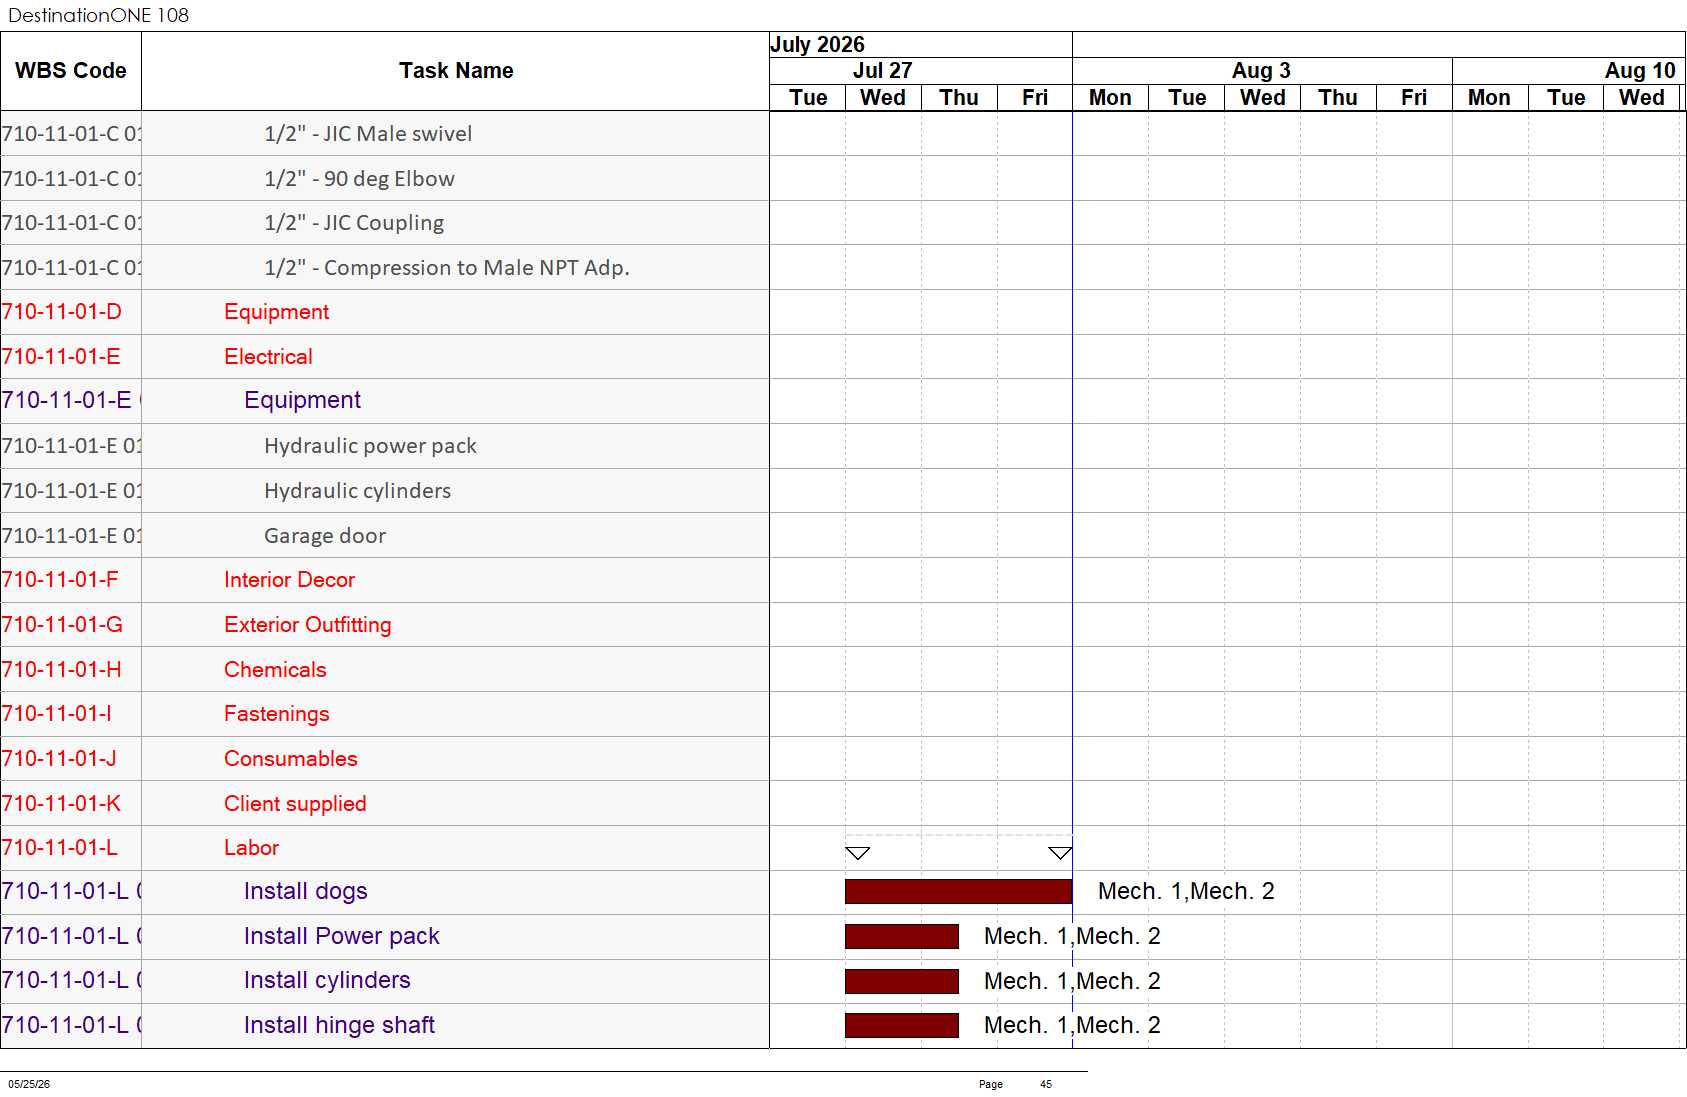Select the purple Equipment subtask under Electrical
Screen dimensions: 1687x1097
point(302,400)
